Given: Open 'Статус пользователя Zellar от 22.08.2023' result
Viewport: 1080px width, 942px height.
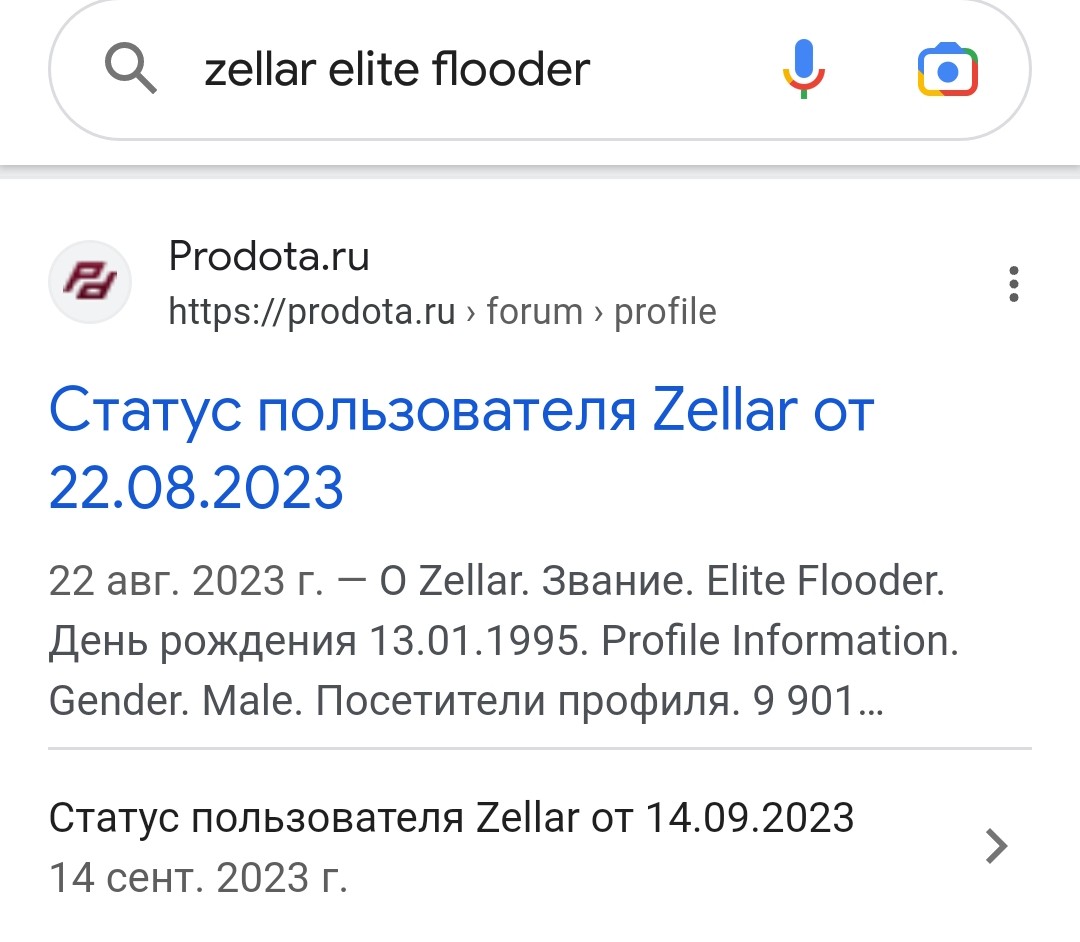Looking at the screenshot, I should [460, 412].
